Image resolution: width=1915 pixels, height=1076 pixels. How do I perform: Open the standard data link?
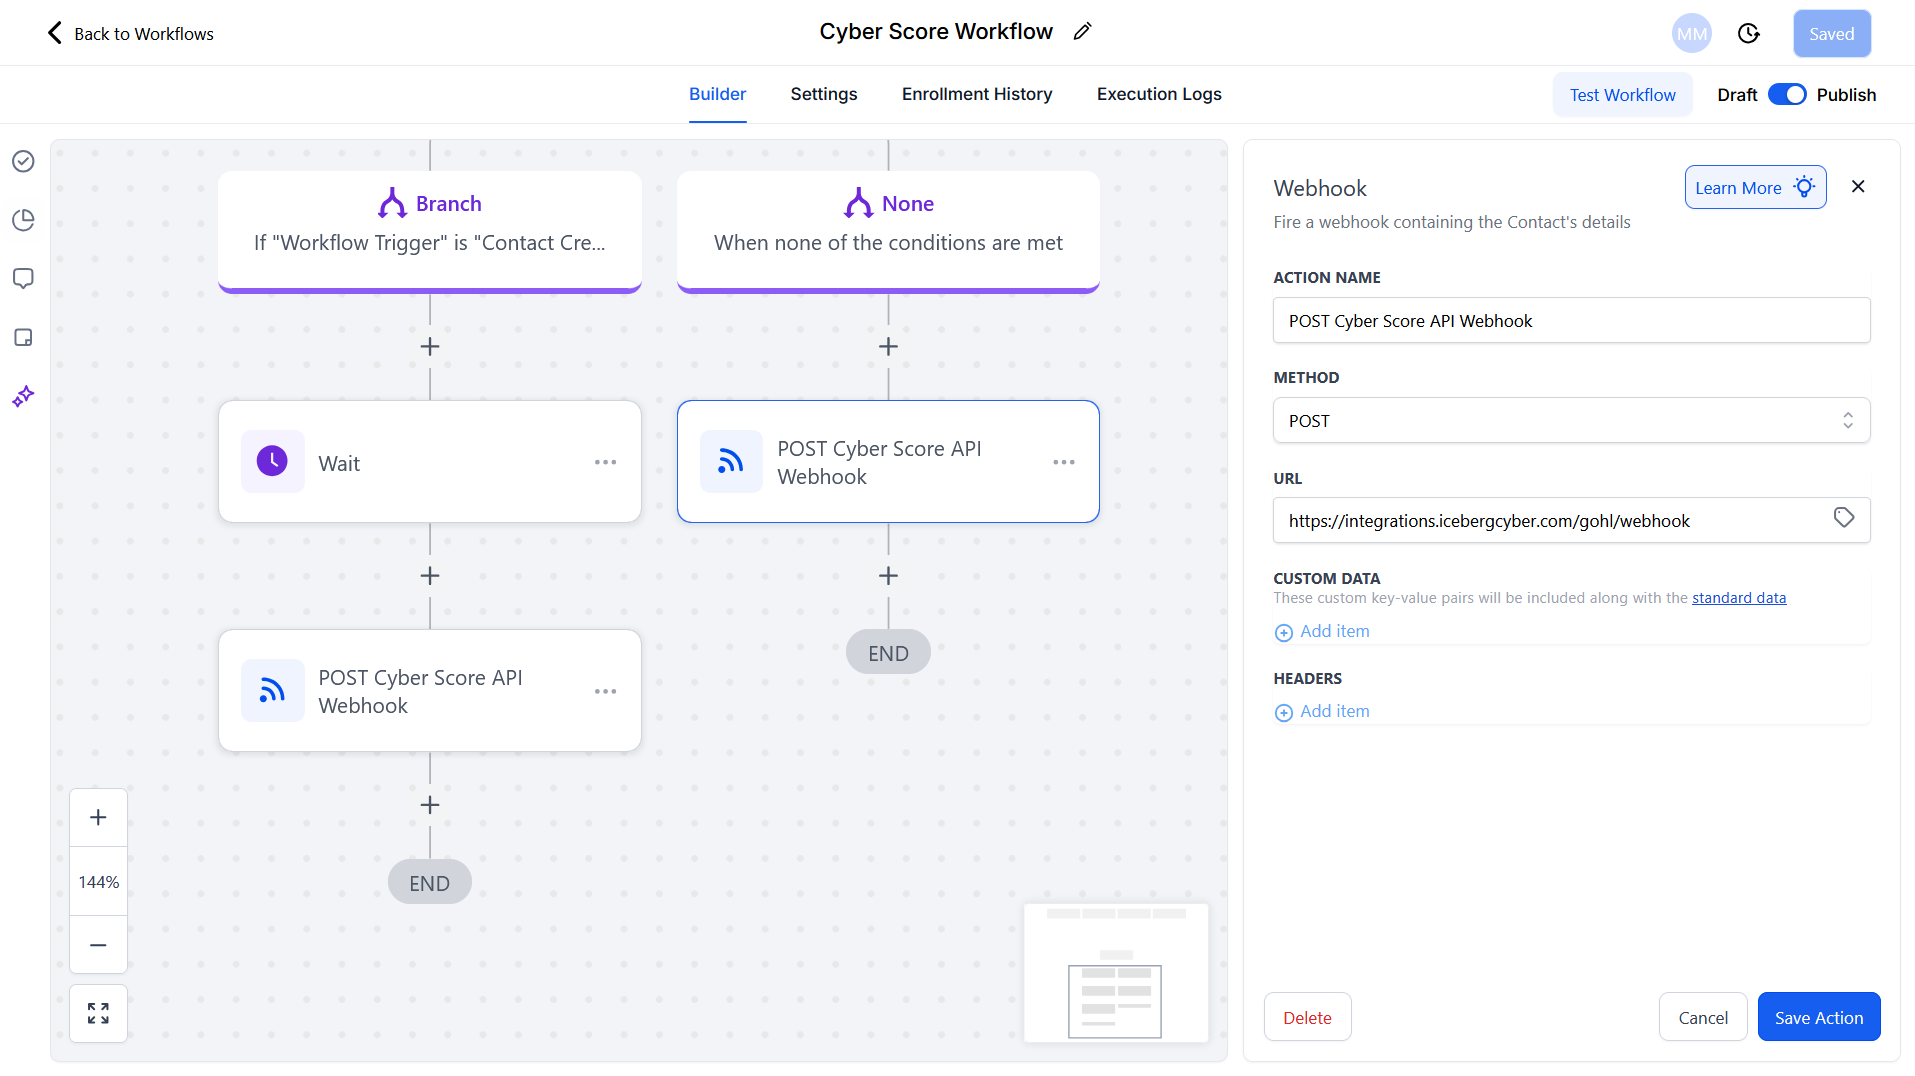coord(1738,598)
